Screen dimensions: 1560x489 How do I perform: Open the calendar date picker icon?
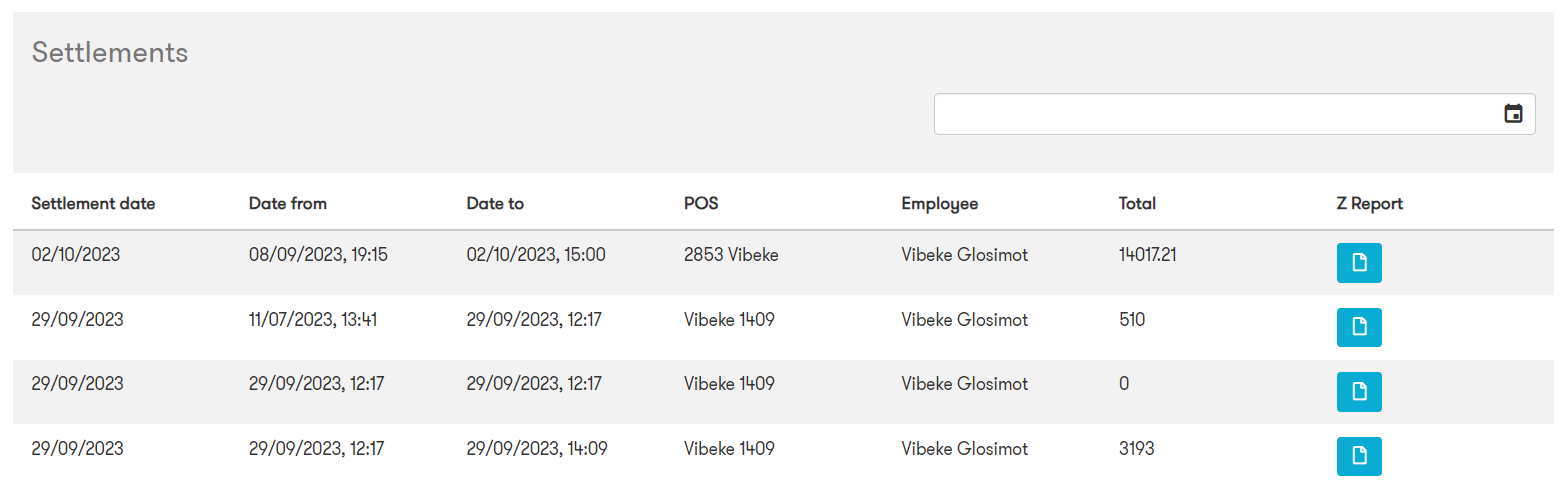[1513, 114]
